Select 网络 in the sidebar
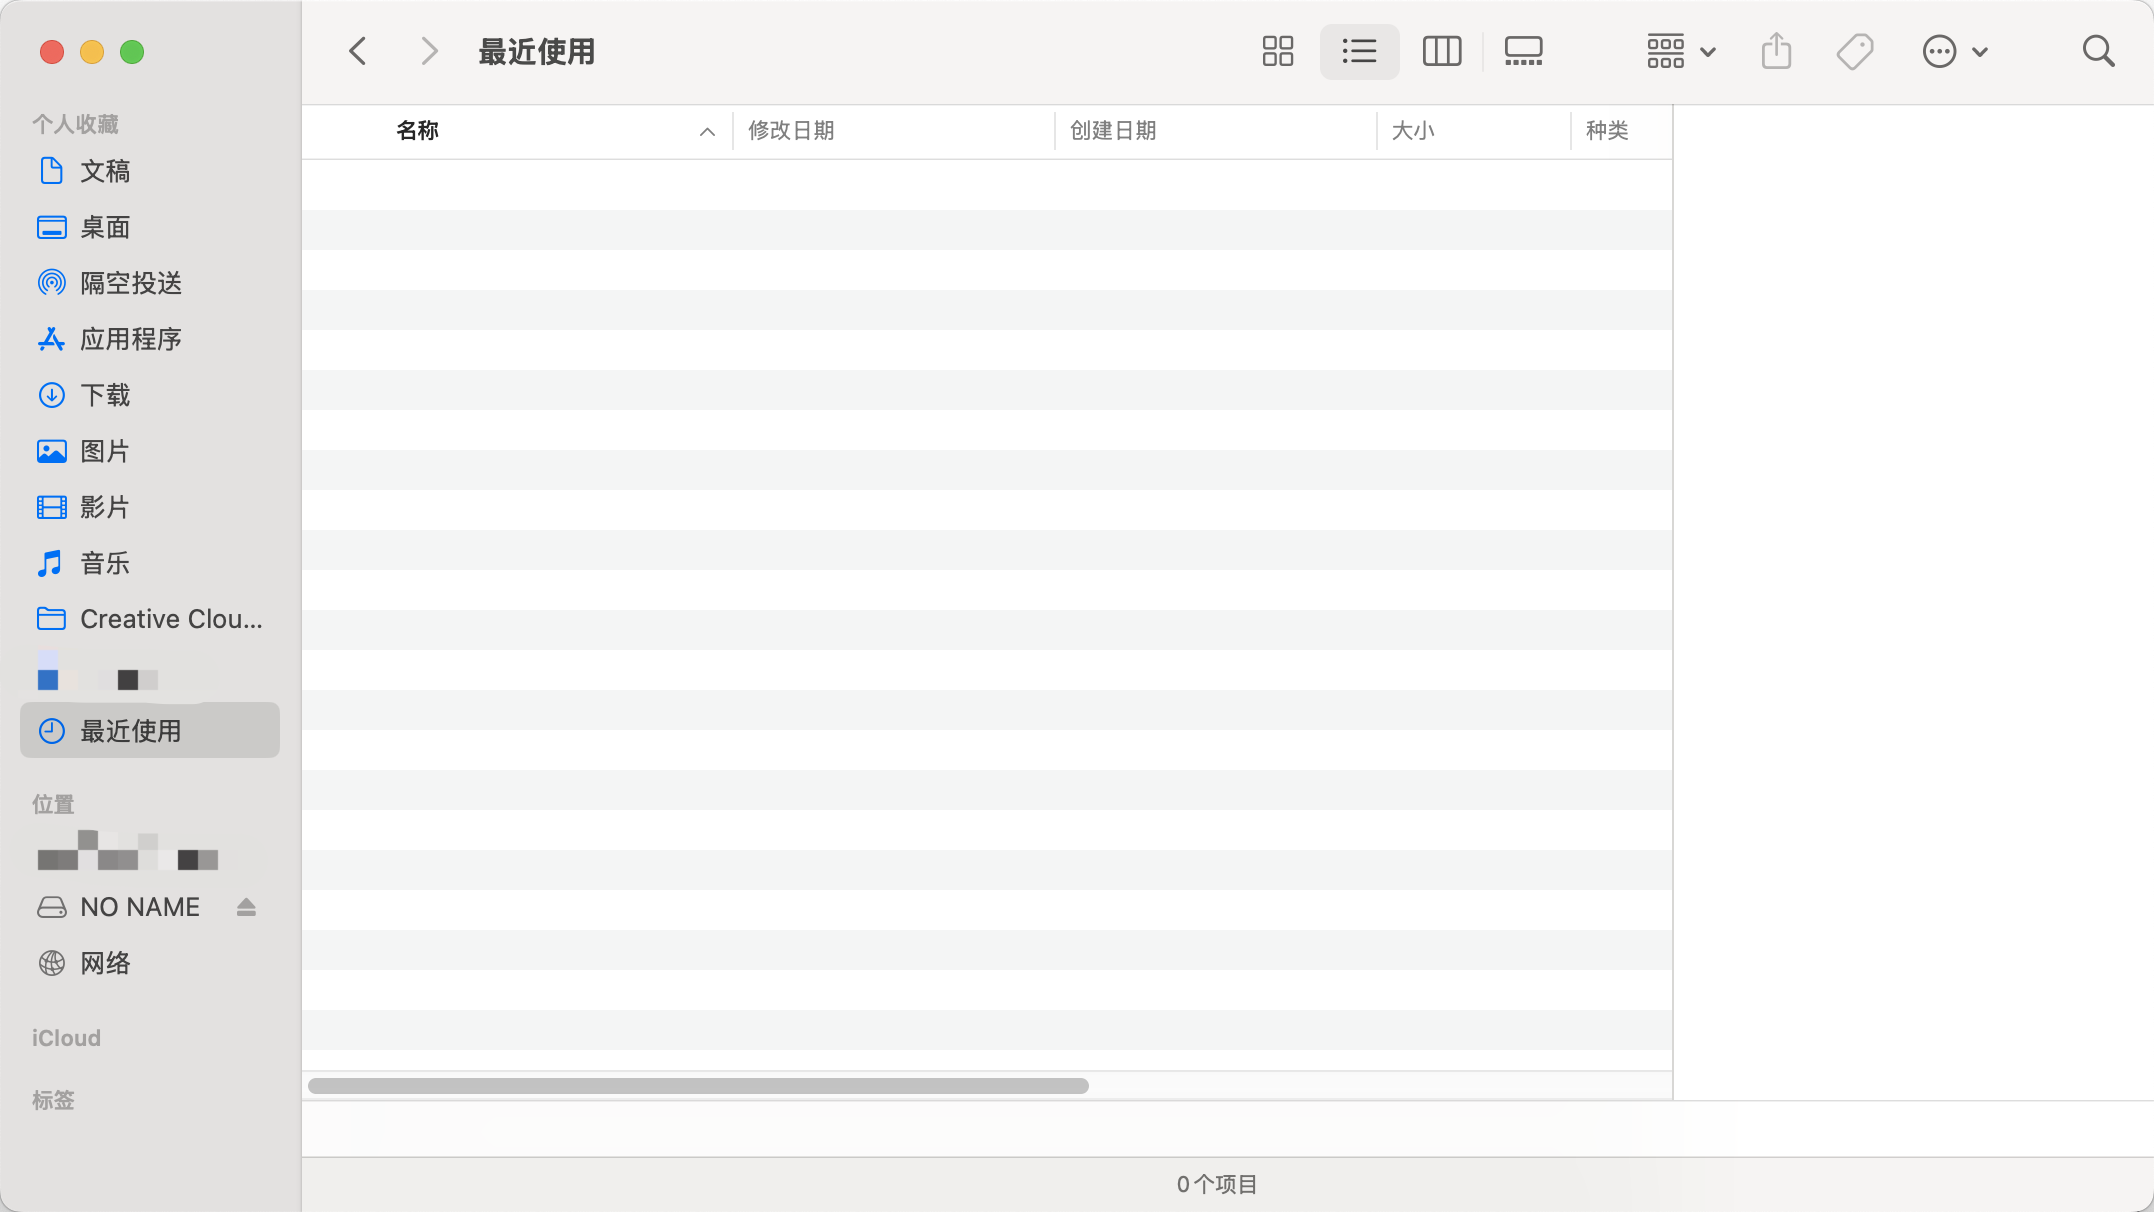This screenshot has height=1212, width=2154. tap(105, 963)
